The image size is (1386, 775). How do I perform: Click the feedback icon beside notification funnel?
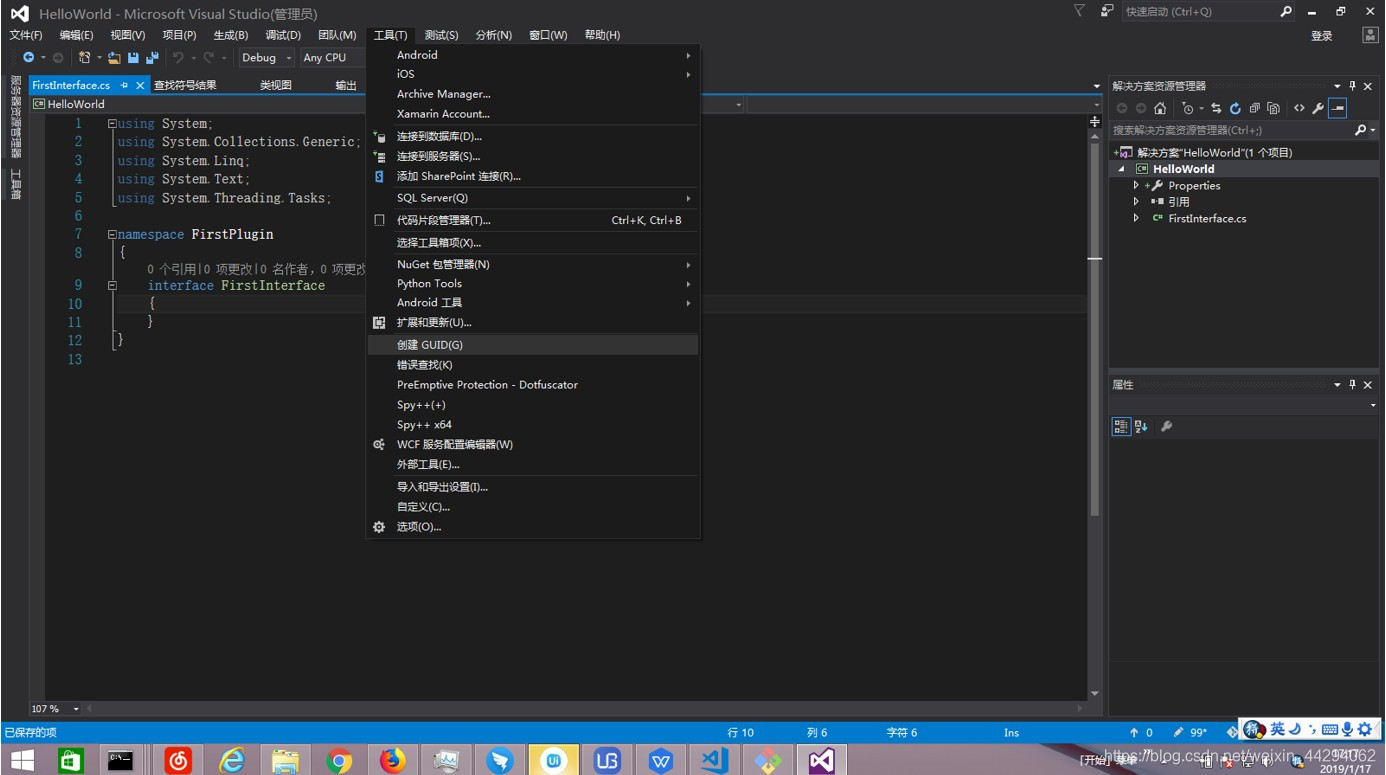pyautogui.click(x=1107, y=11)
